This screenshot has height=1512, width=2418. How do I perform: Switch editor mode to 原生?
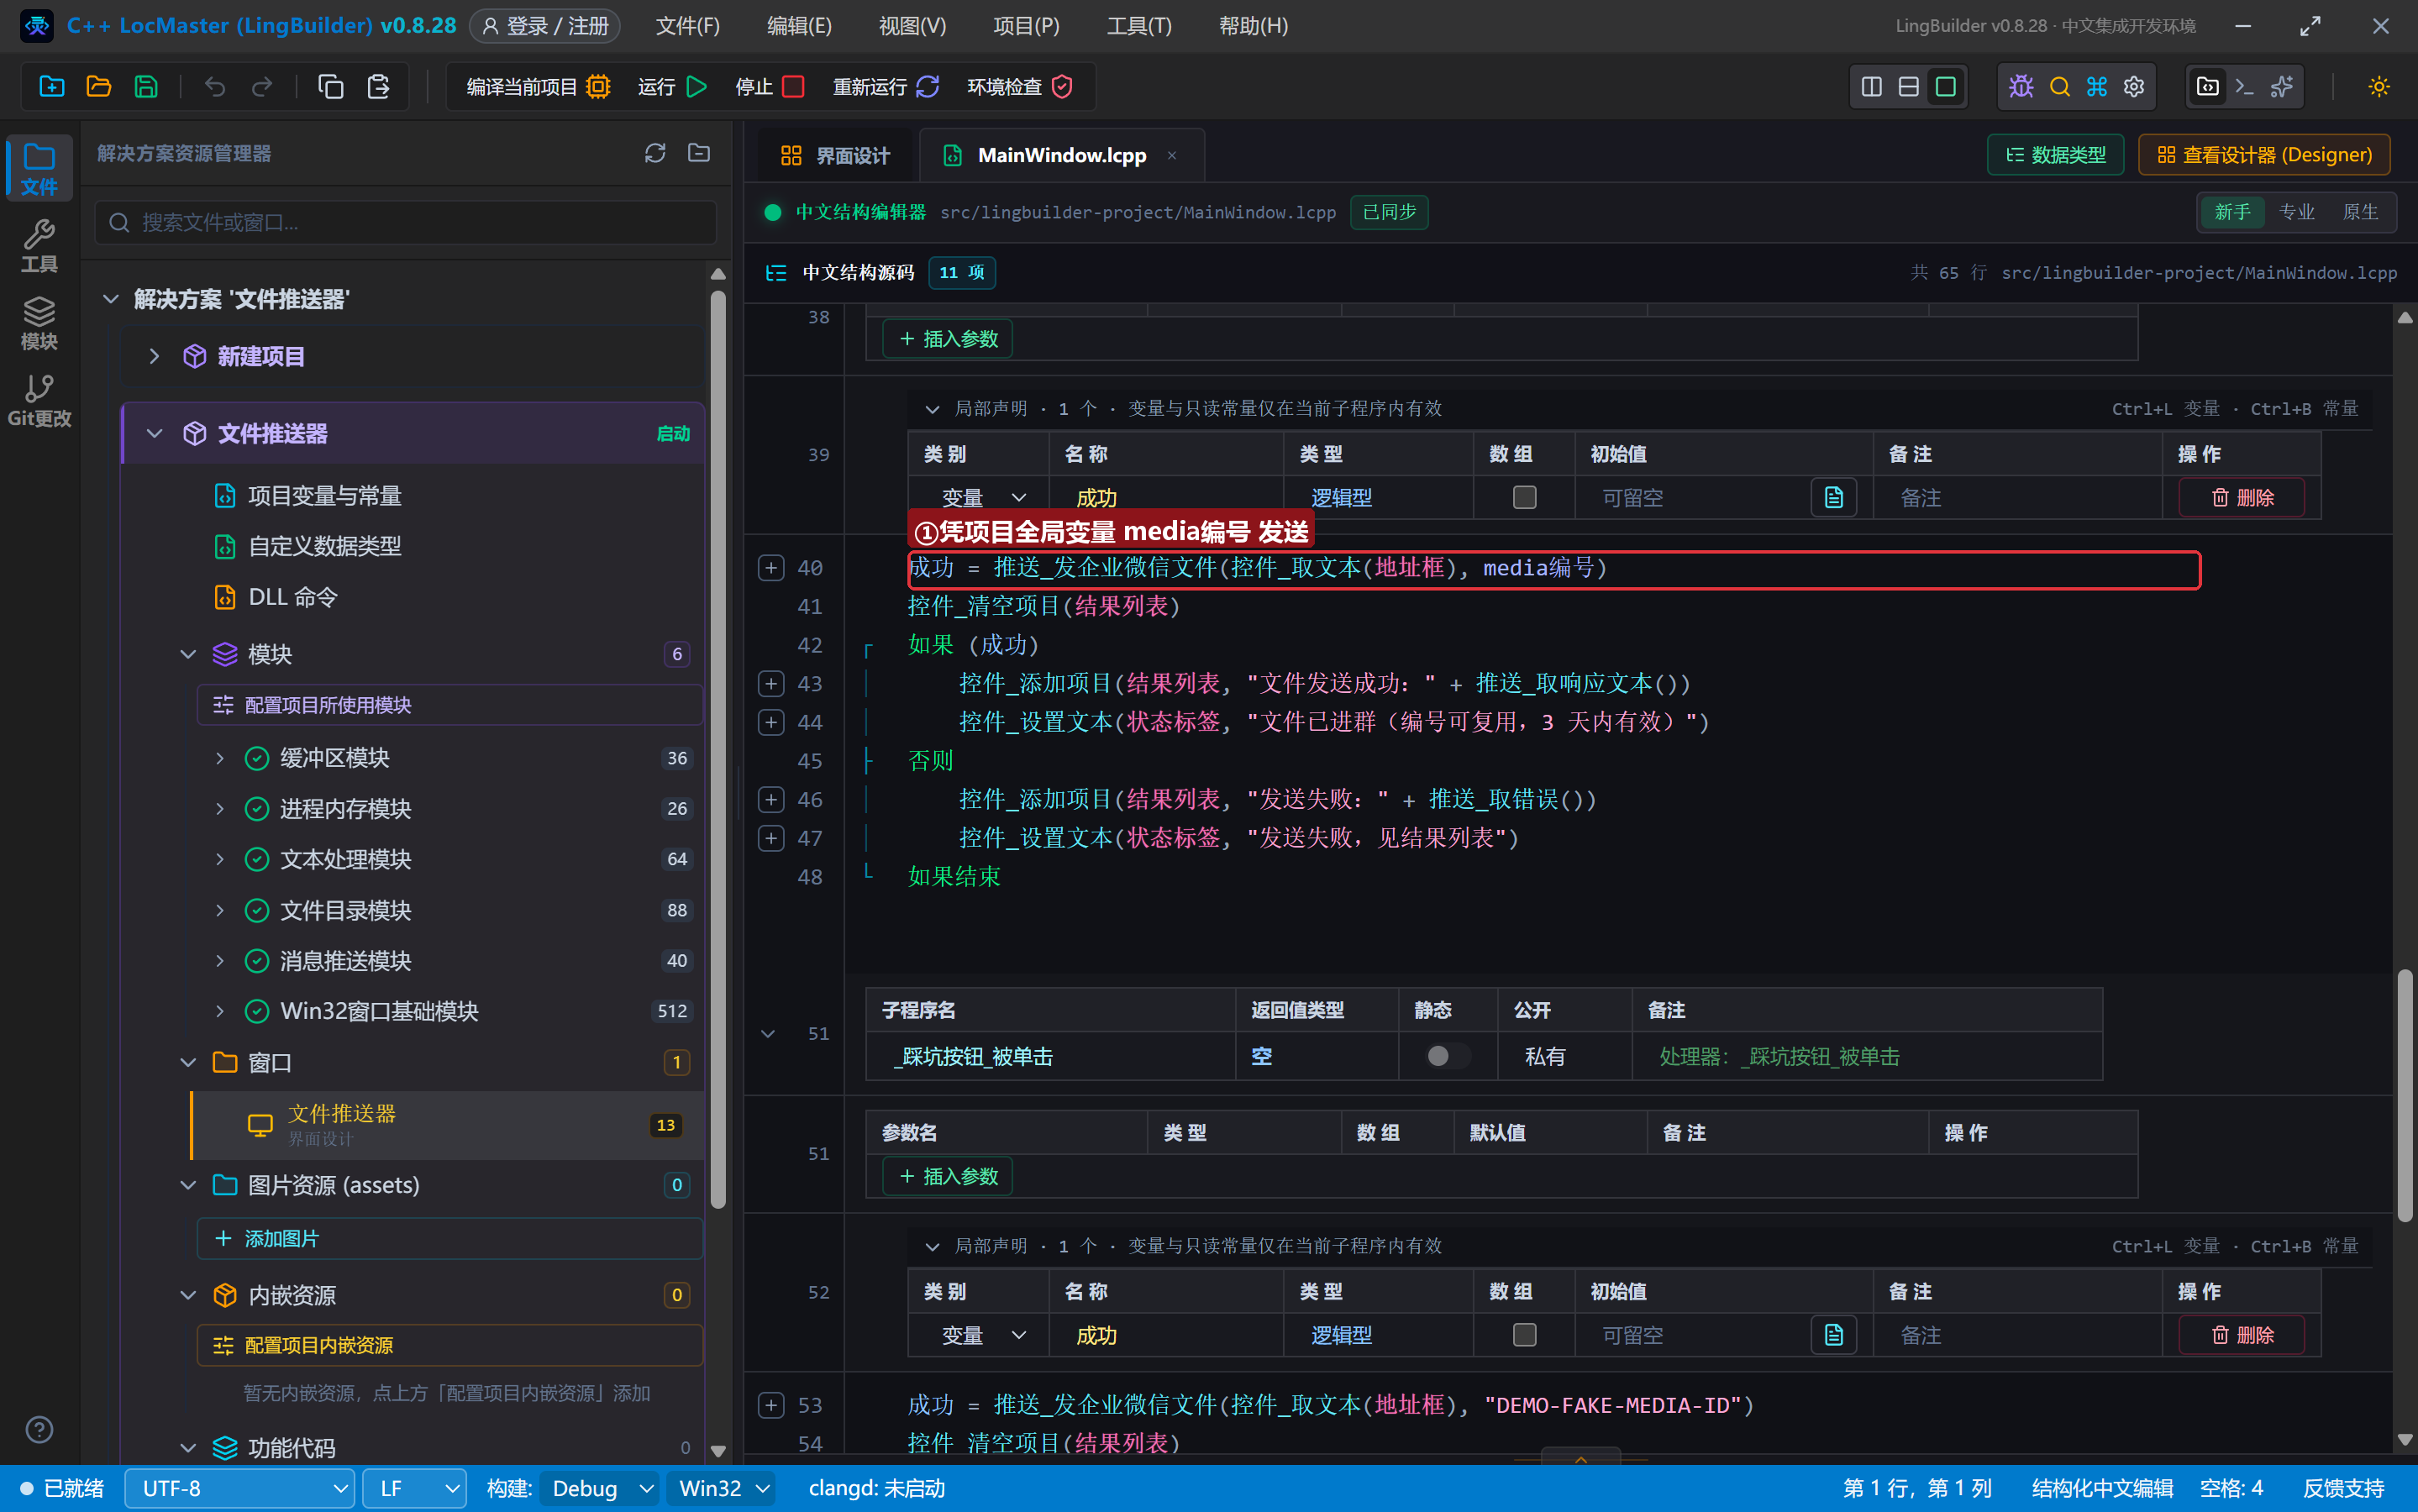pyautogui.click(x=2360, y=212)
